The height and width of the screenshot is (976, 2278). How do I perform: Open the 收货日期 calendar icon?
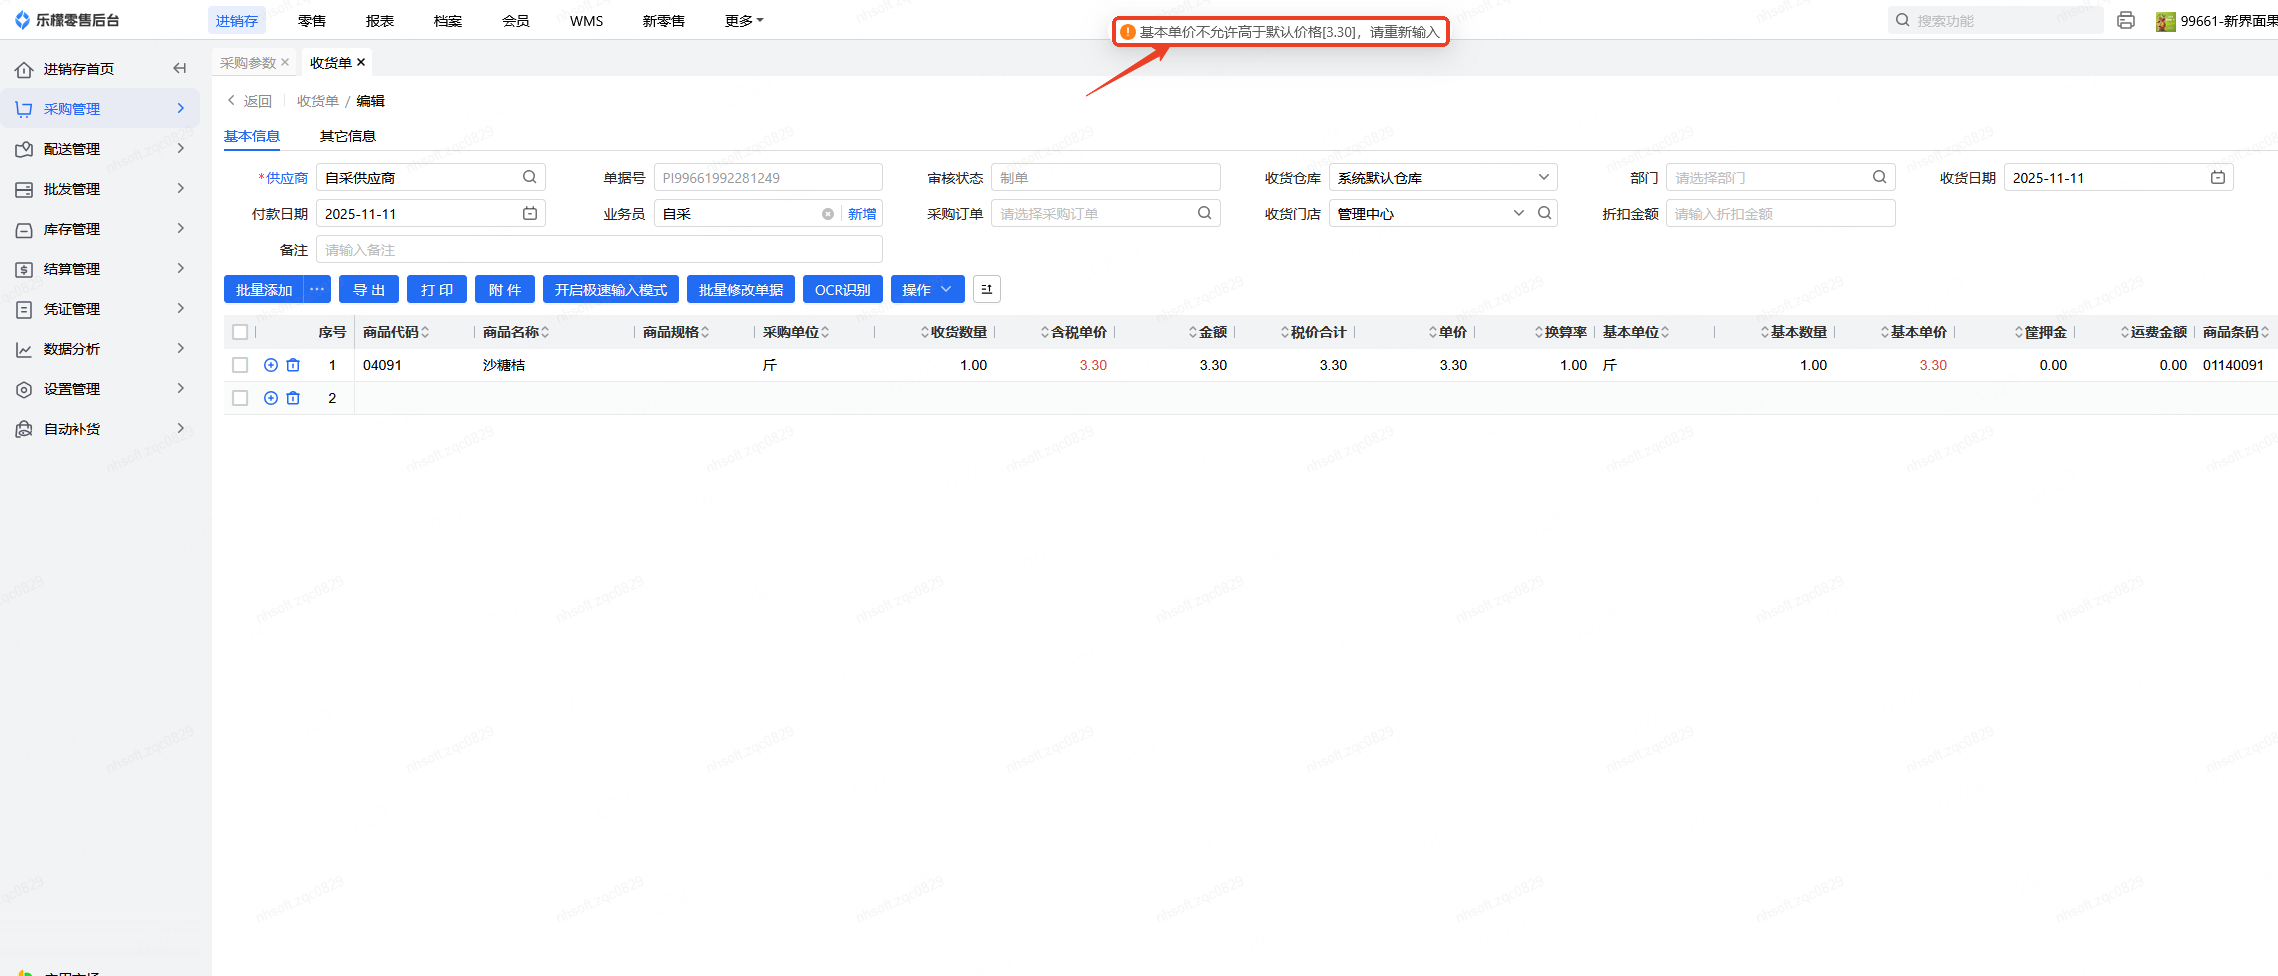2218,177
